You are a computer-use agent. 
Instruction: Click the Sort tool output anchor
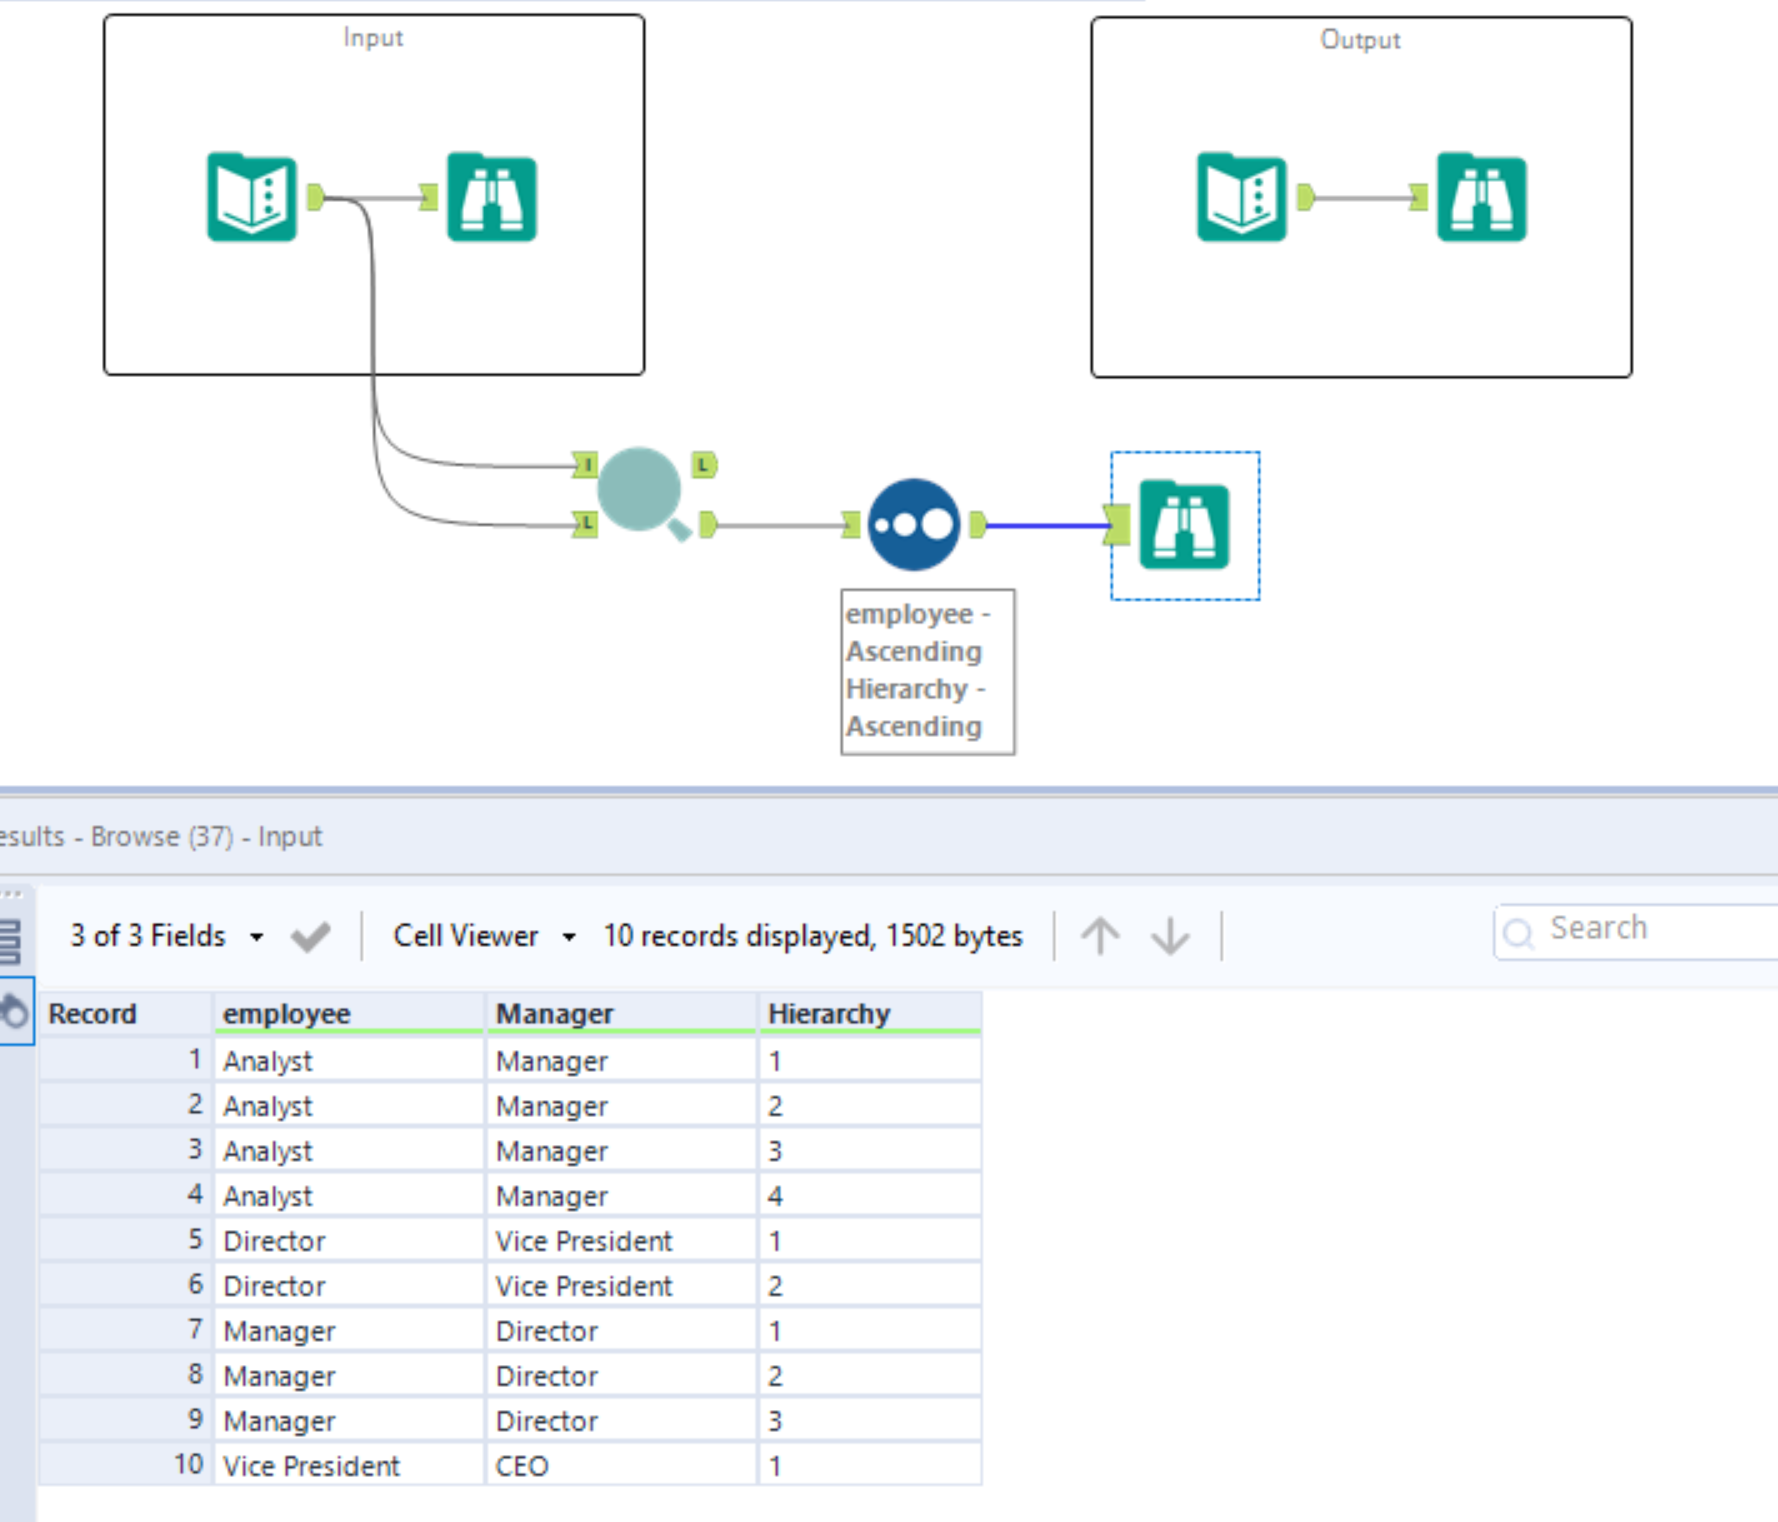(978, 525)
